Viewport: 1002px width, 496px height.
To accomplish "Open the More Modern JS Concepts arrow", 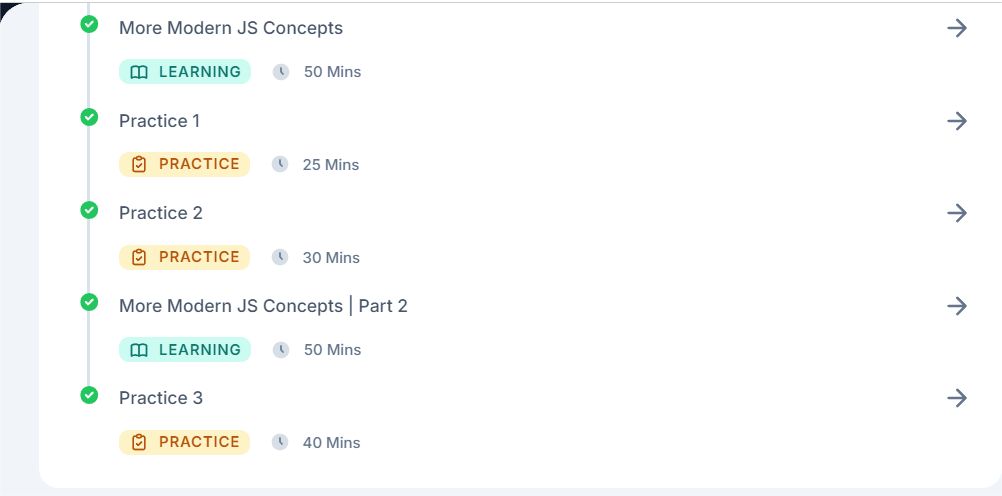I will pos(957,28).
